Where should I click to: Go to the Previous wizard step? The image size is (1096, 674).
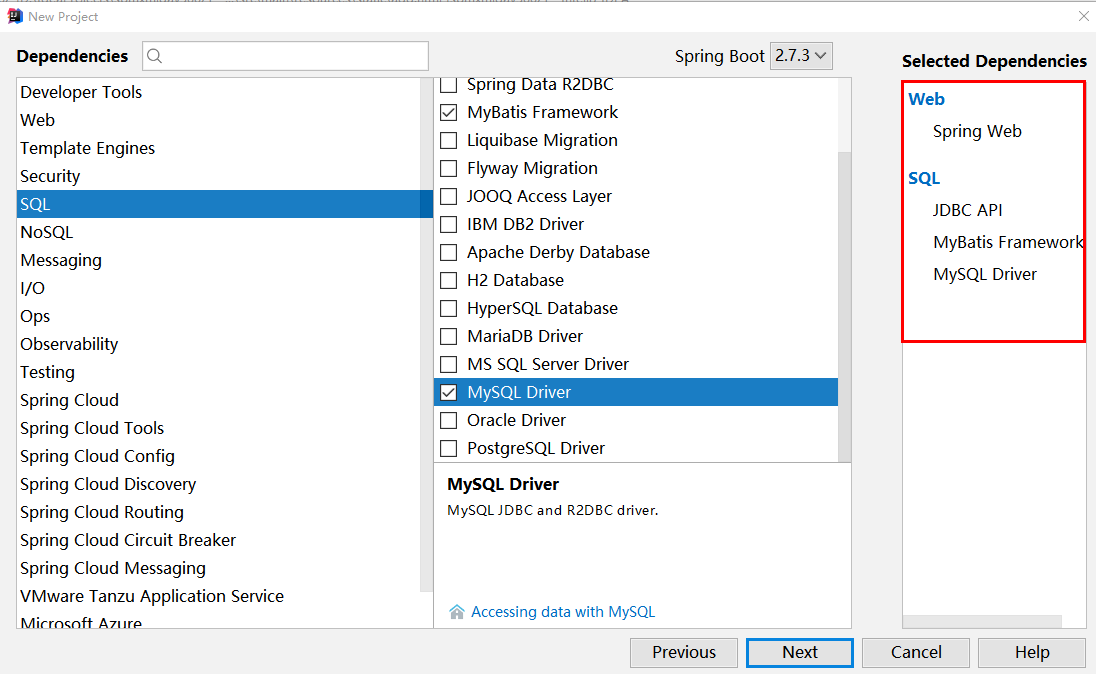tap(684, 652)
